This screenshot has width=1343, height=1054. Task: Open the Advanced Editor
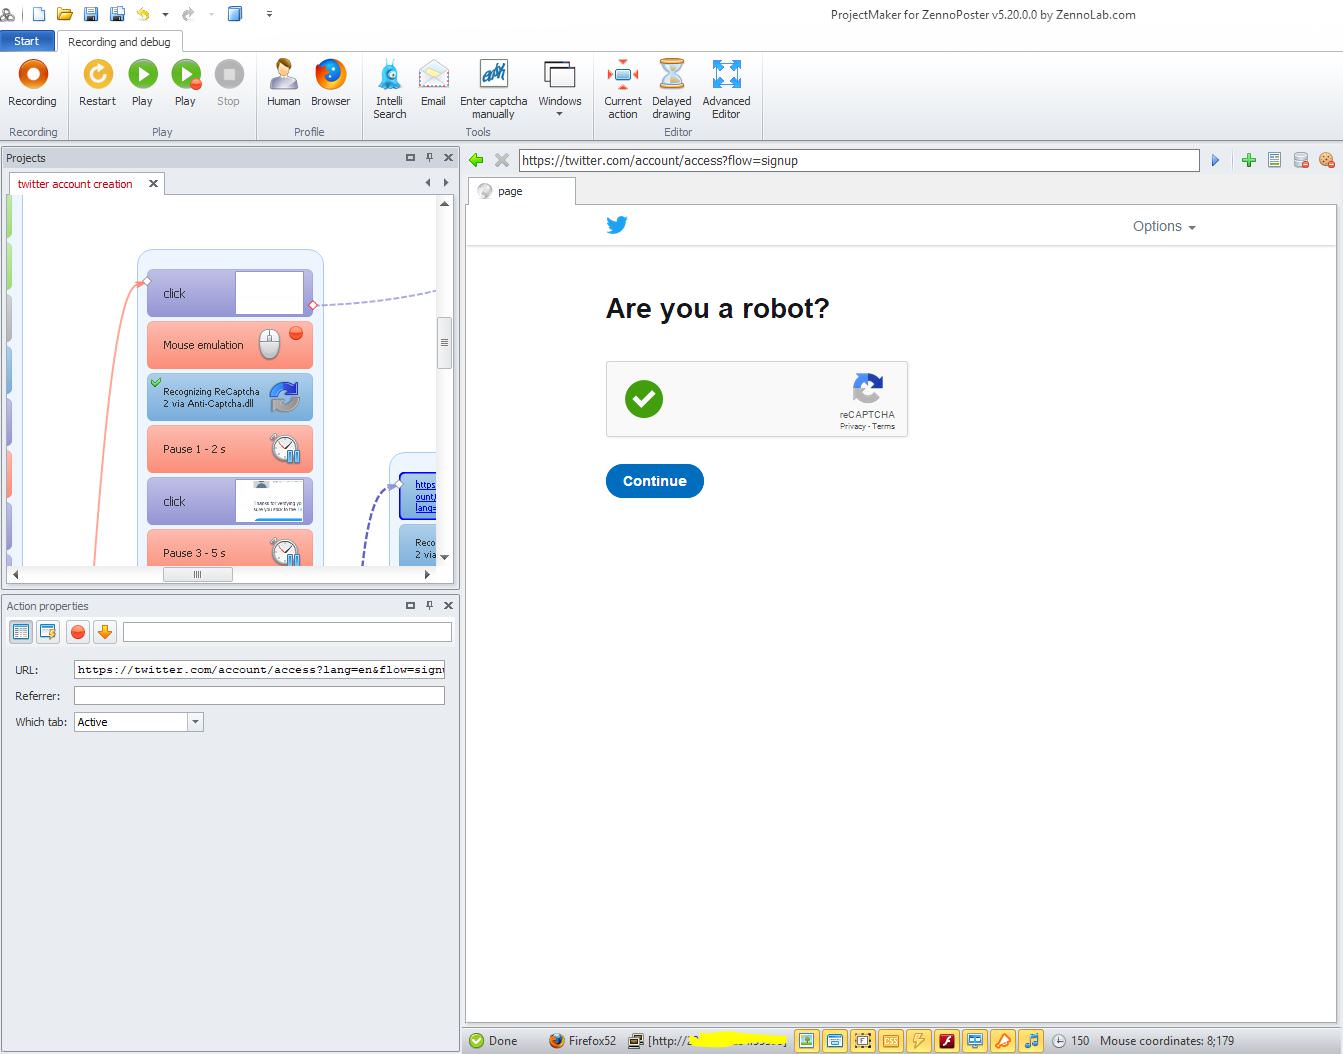click(726, 89)
